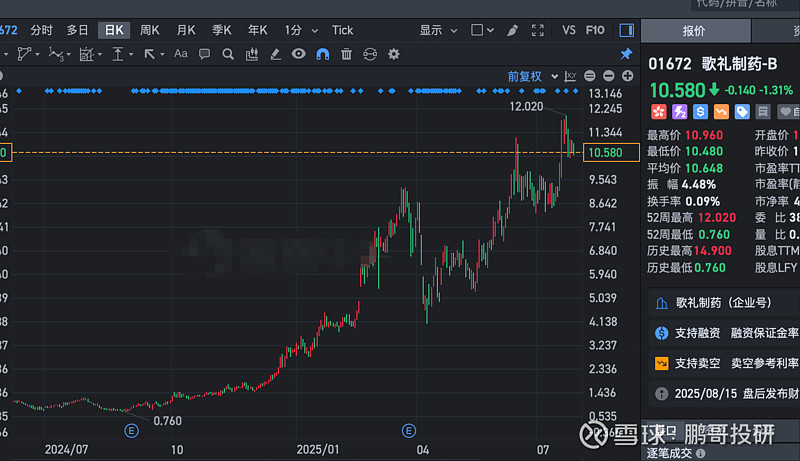Click the gray note badge icon
This screenshot has width=800, height=461.
coord(763,112)
